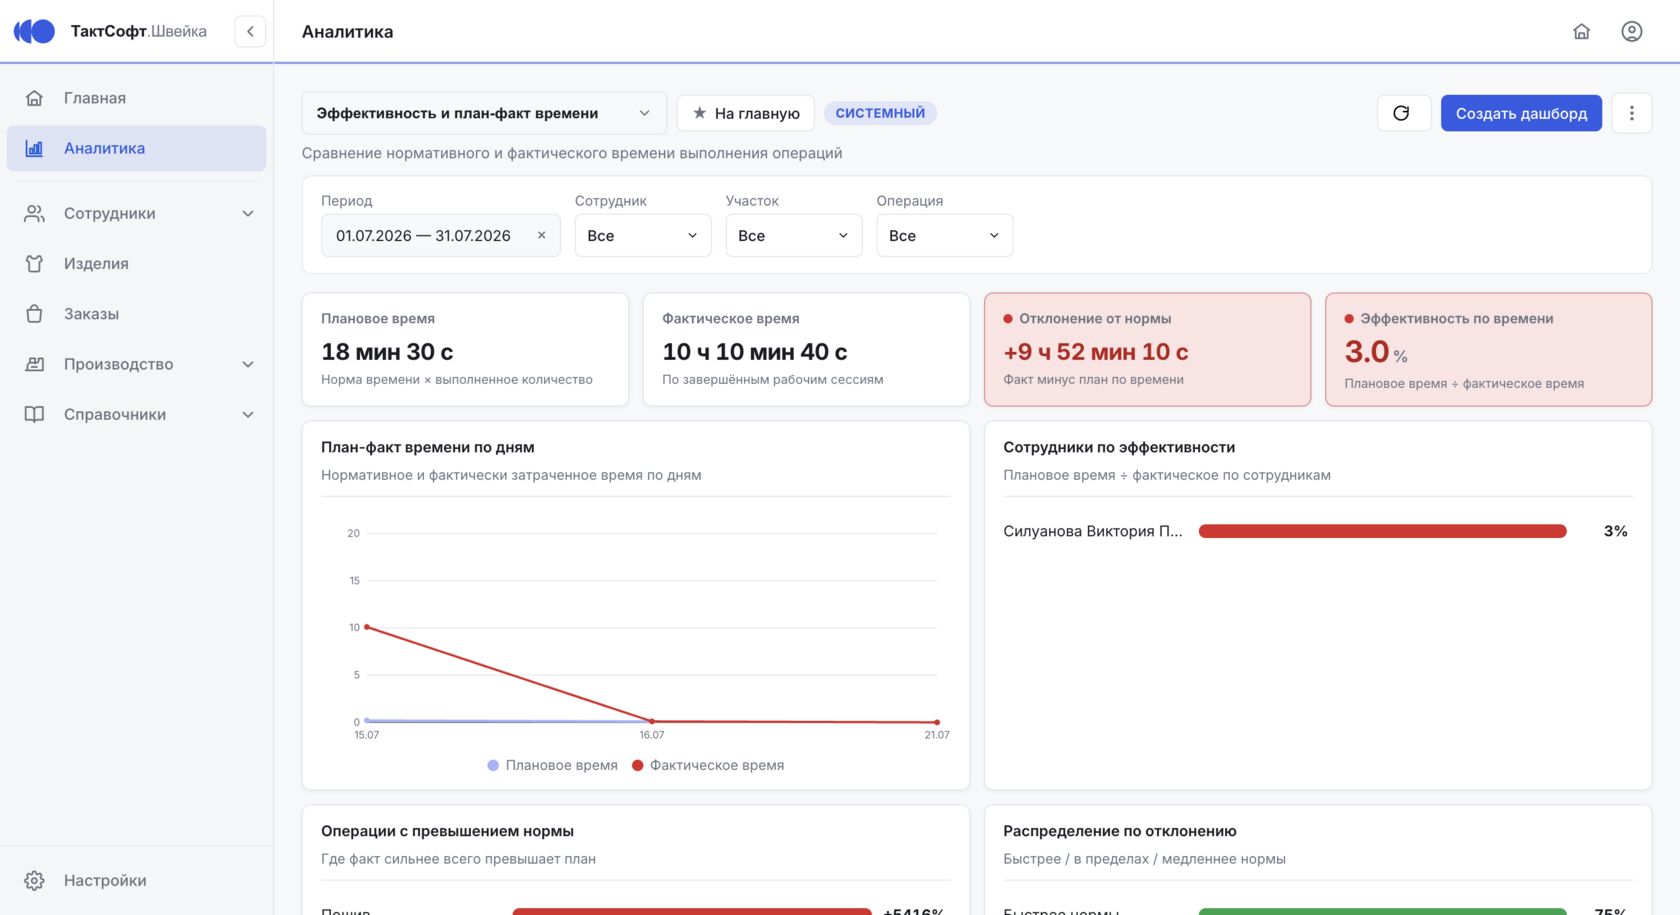Screen dimensions: 1680x915
Task: Click the refresh dashboard icon
Action: pos(1403,113)
